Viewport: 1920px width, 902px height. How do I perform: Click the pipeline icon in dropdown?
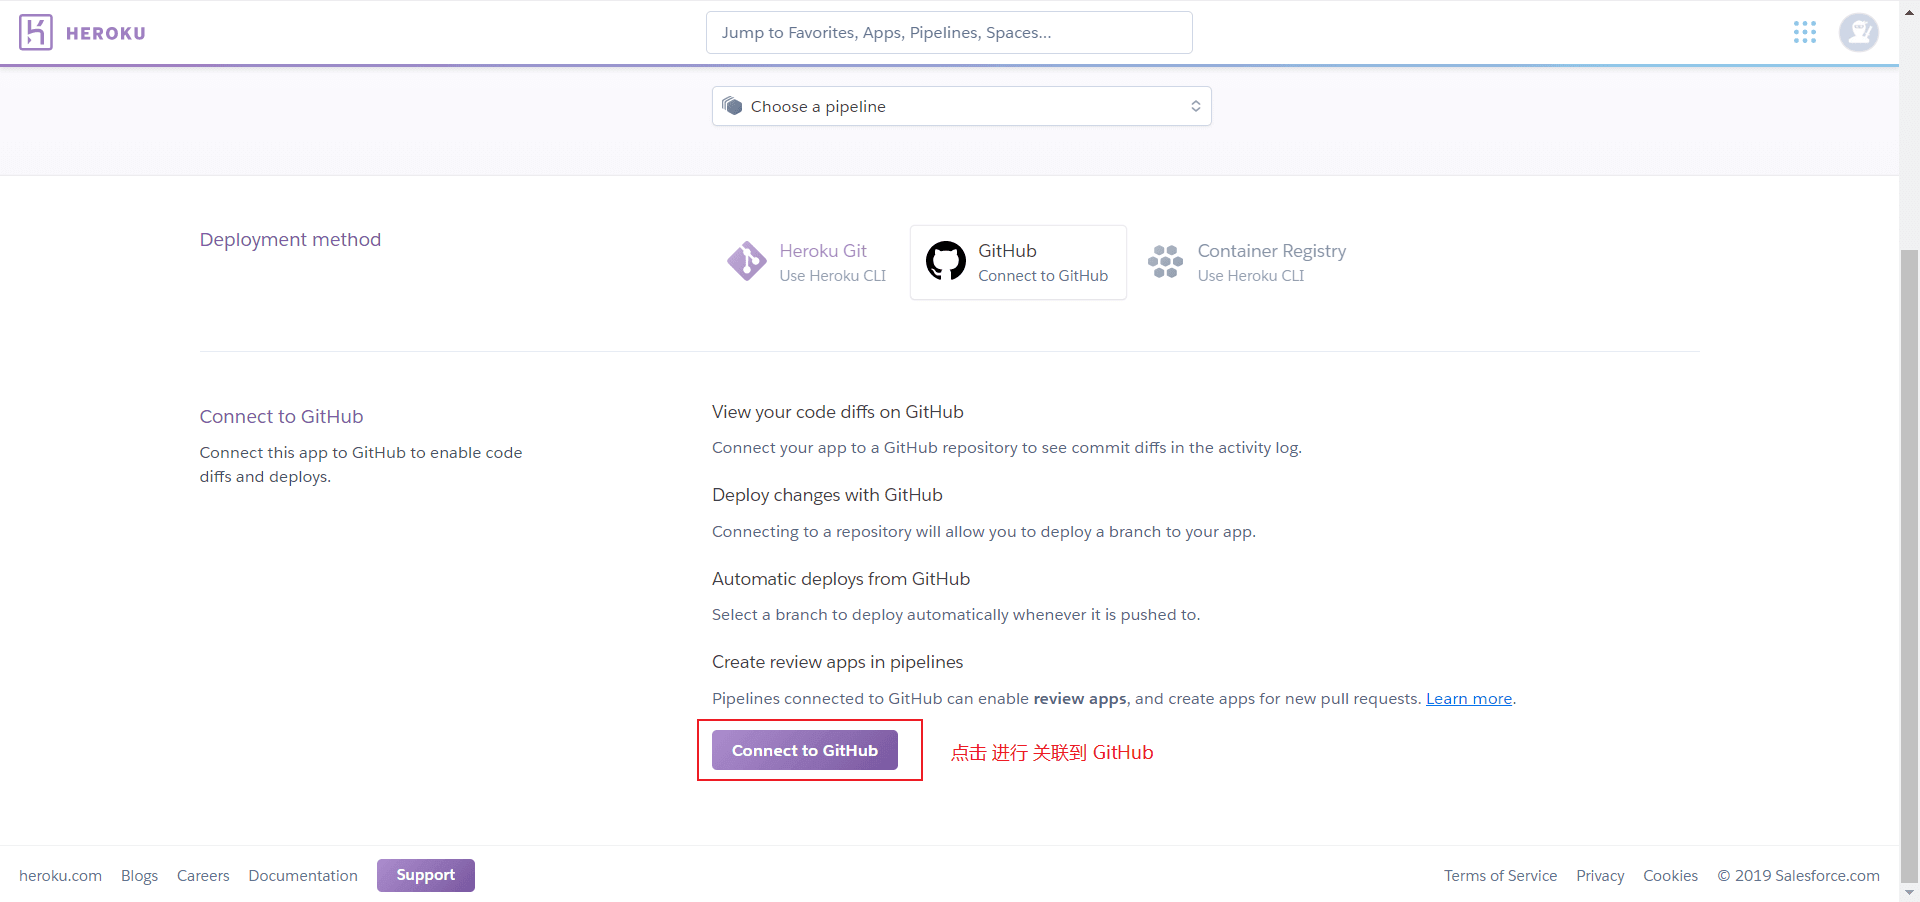pyautogui.click(x=733, y=106)
